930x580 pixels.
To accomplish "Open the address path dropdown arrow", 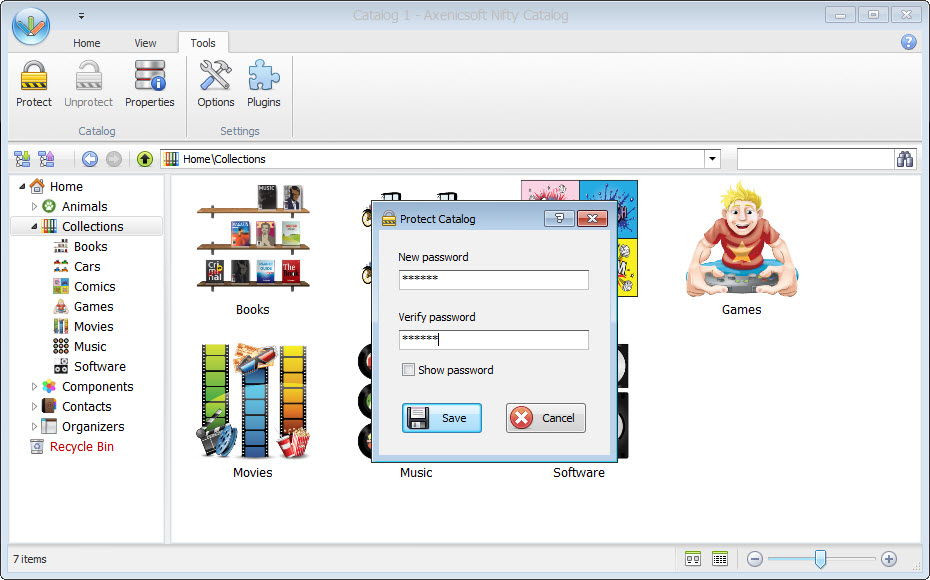I will coord(712,159).
